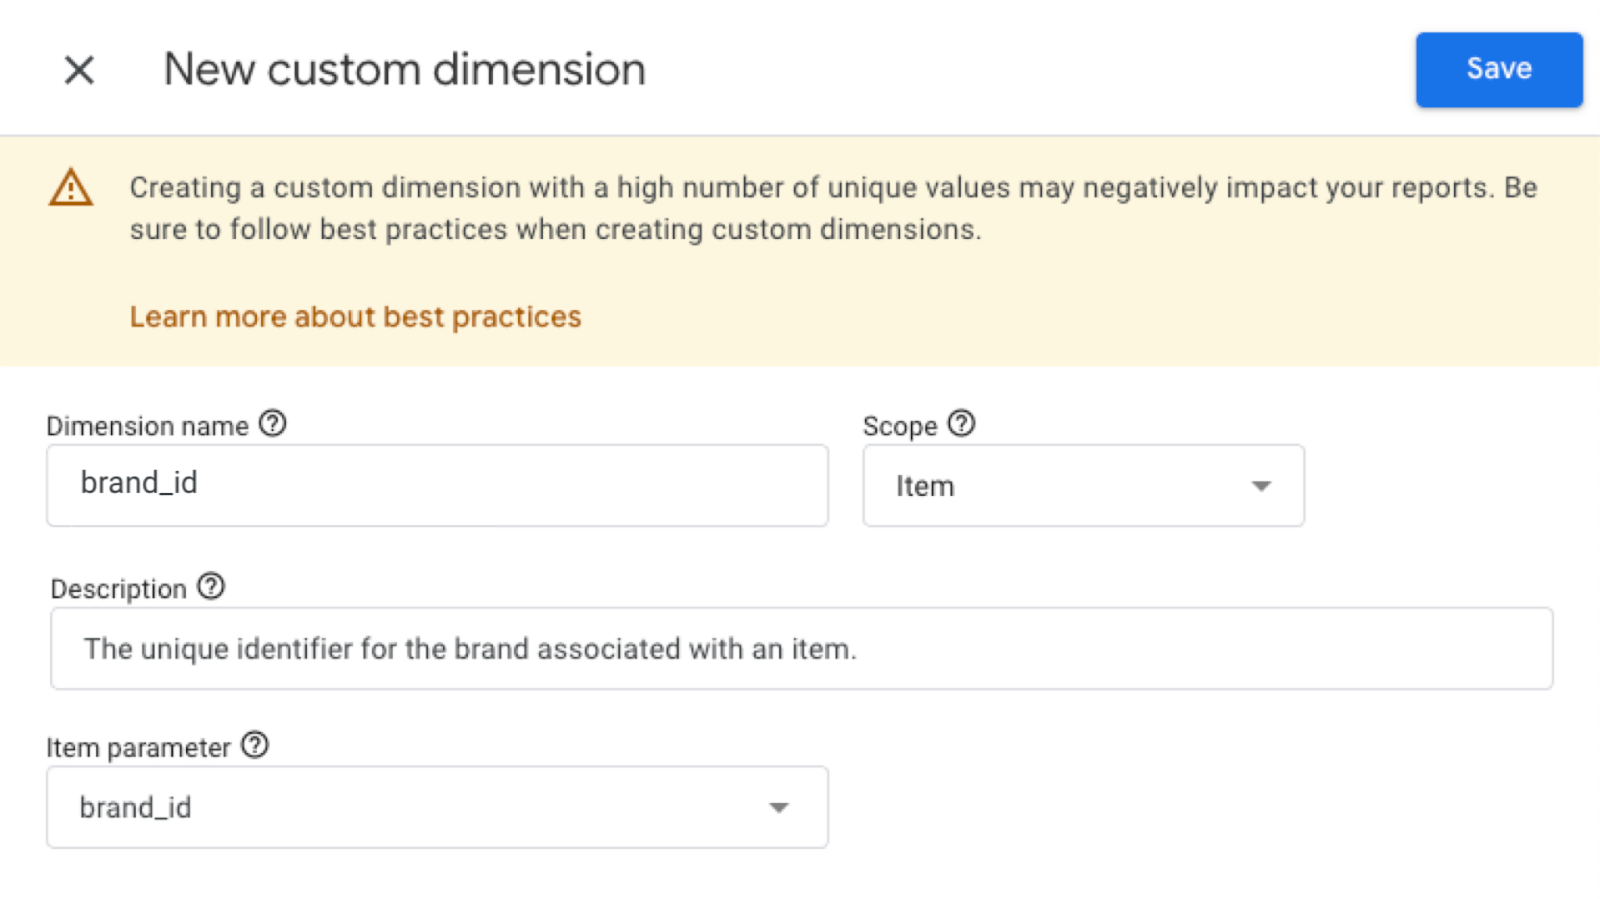
Task: Save the new custom dimension
Action: [x=1498, y=69]
